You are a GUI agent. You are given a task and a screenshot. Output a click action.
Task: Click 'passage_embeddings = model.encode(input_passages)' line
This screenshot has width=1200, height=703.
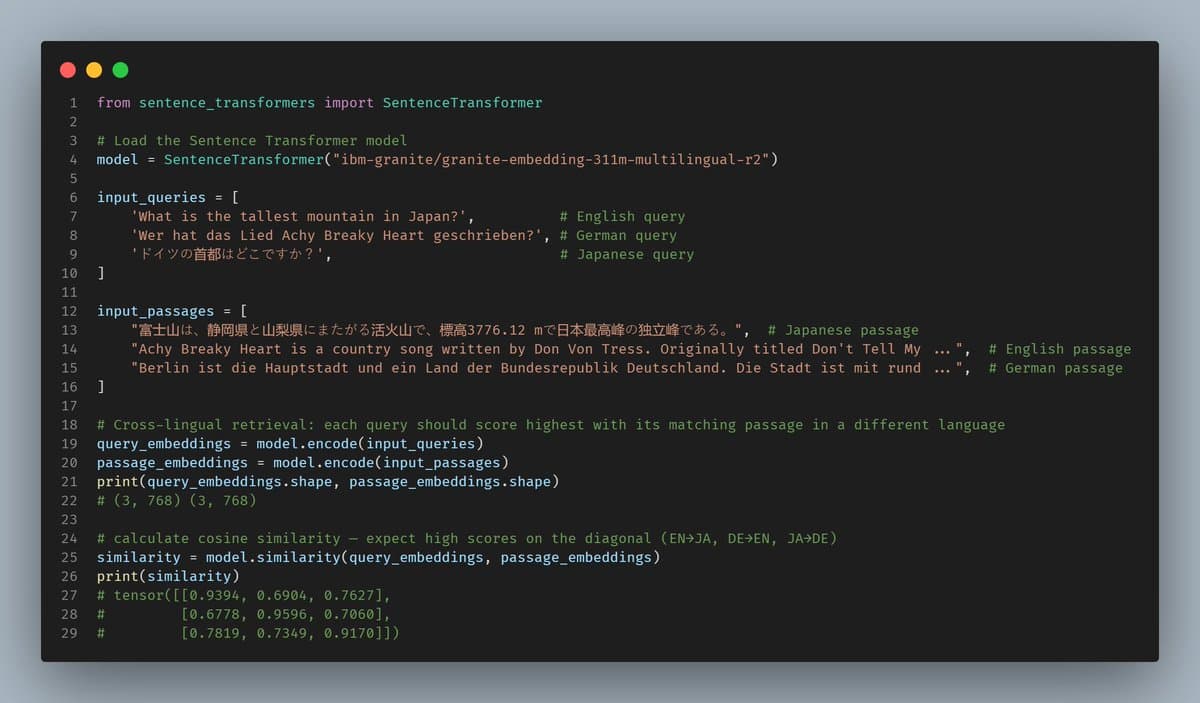pos(303,462)
